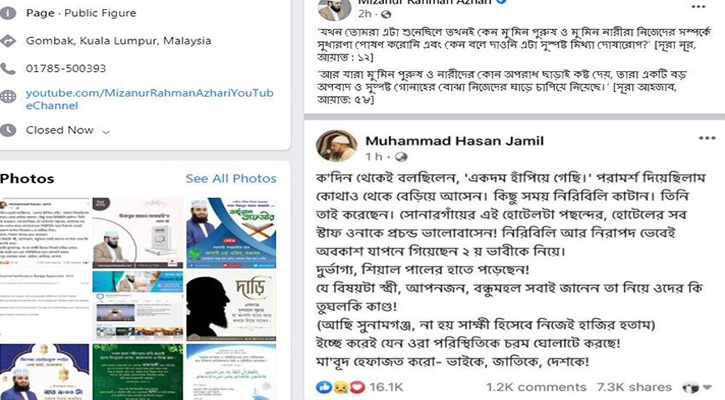Viewport: 725px width, 400px height.
Task: Click the 1h timestamp on Hasan Jamil's post
Action: click(x=374, y=157)
